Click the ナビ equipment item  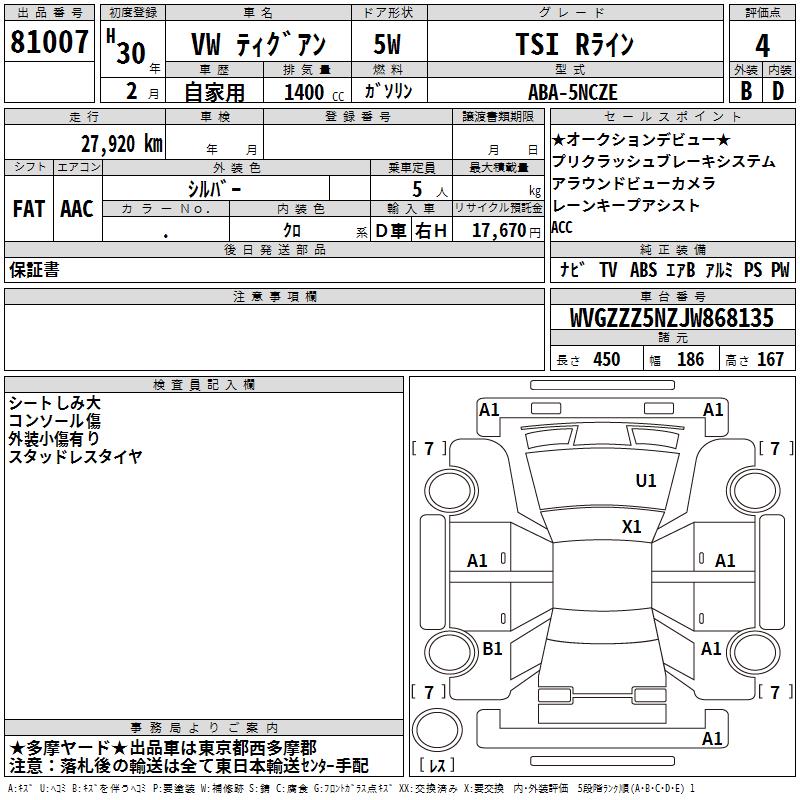pyautogui.click(x=572, y=269)
